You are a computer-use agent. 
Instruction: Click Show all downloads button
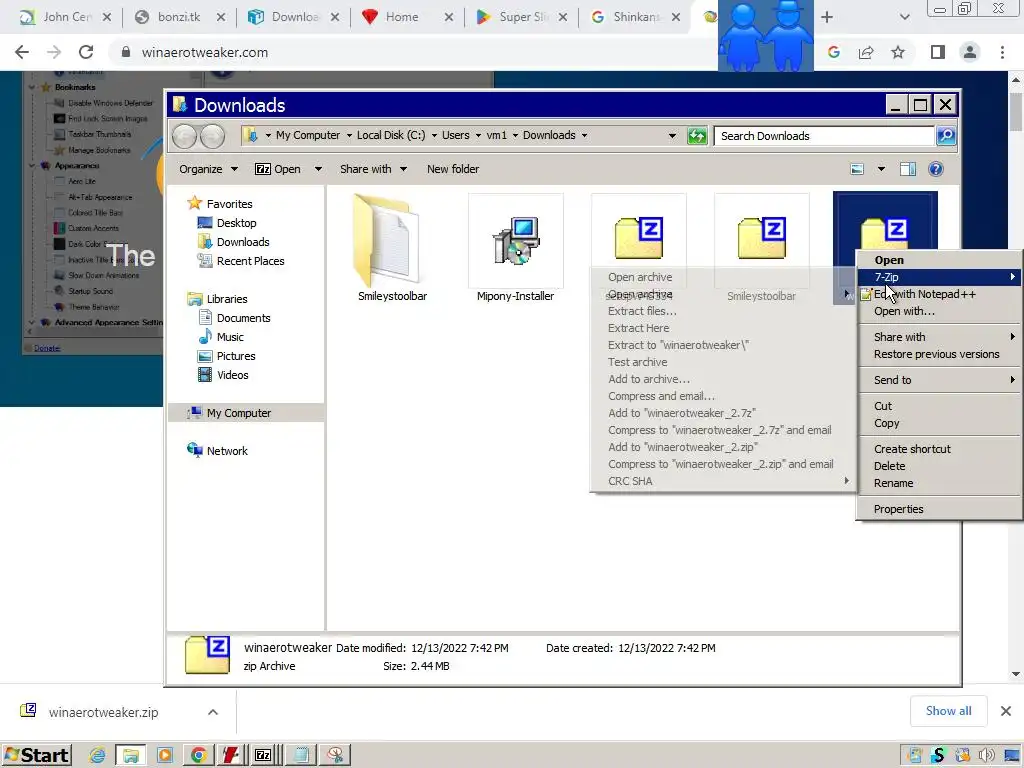click(x=948, y=711)
